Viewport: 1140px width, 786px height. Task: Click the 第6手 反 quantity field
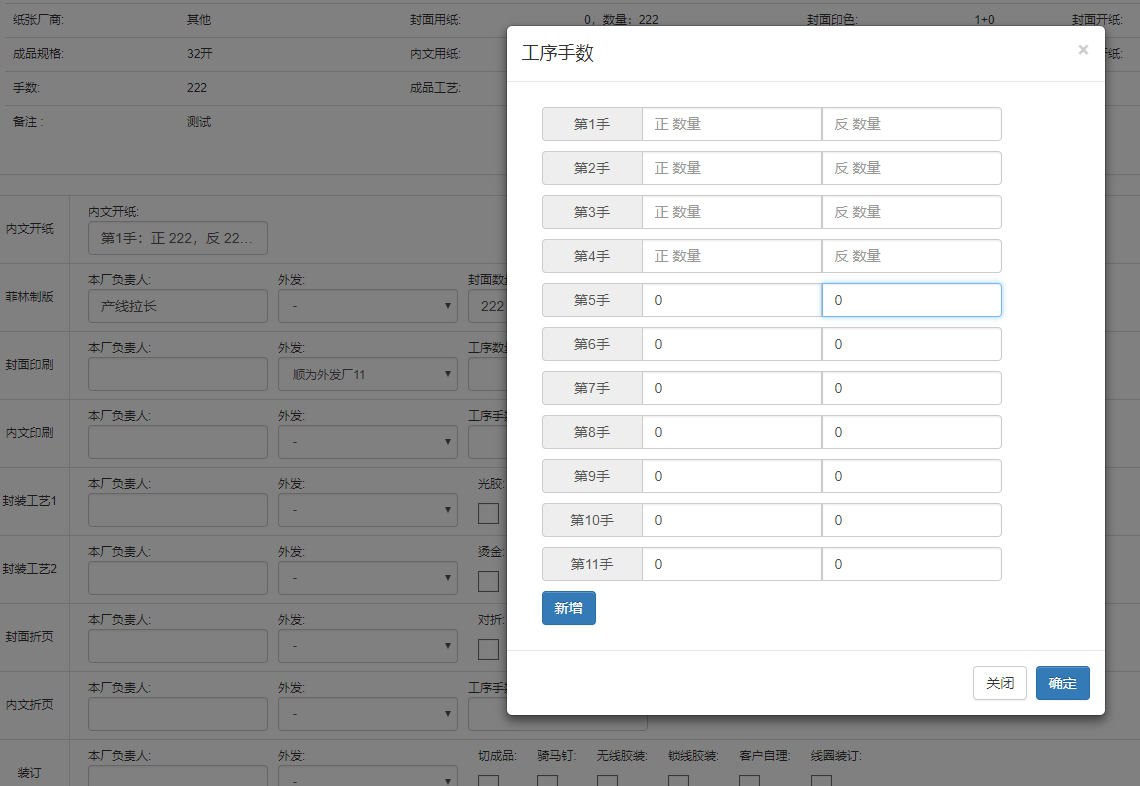pyautogui.click(x=912, y=344)
